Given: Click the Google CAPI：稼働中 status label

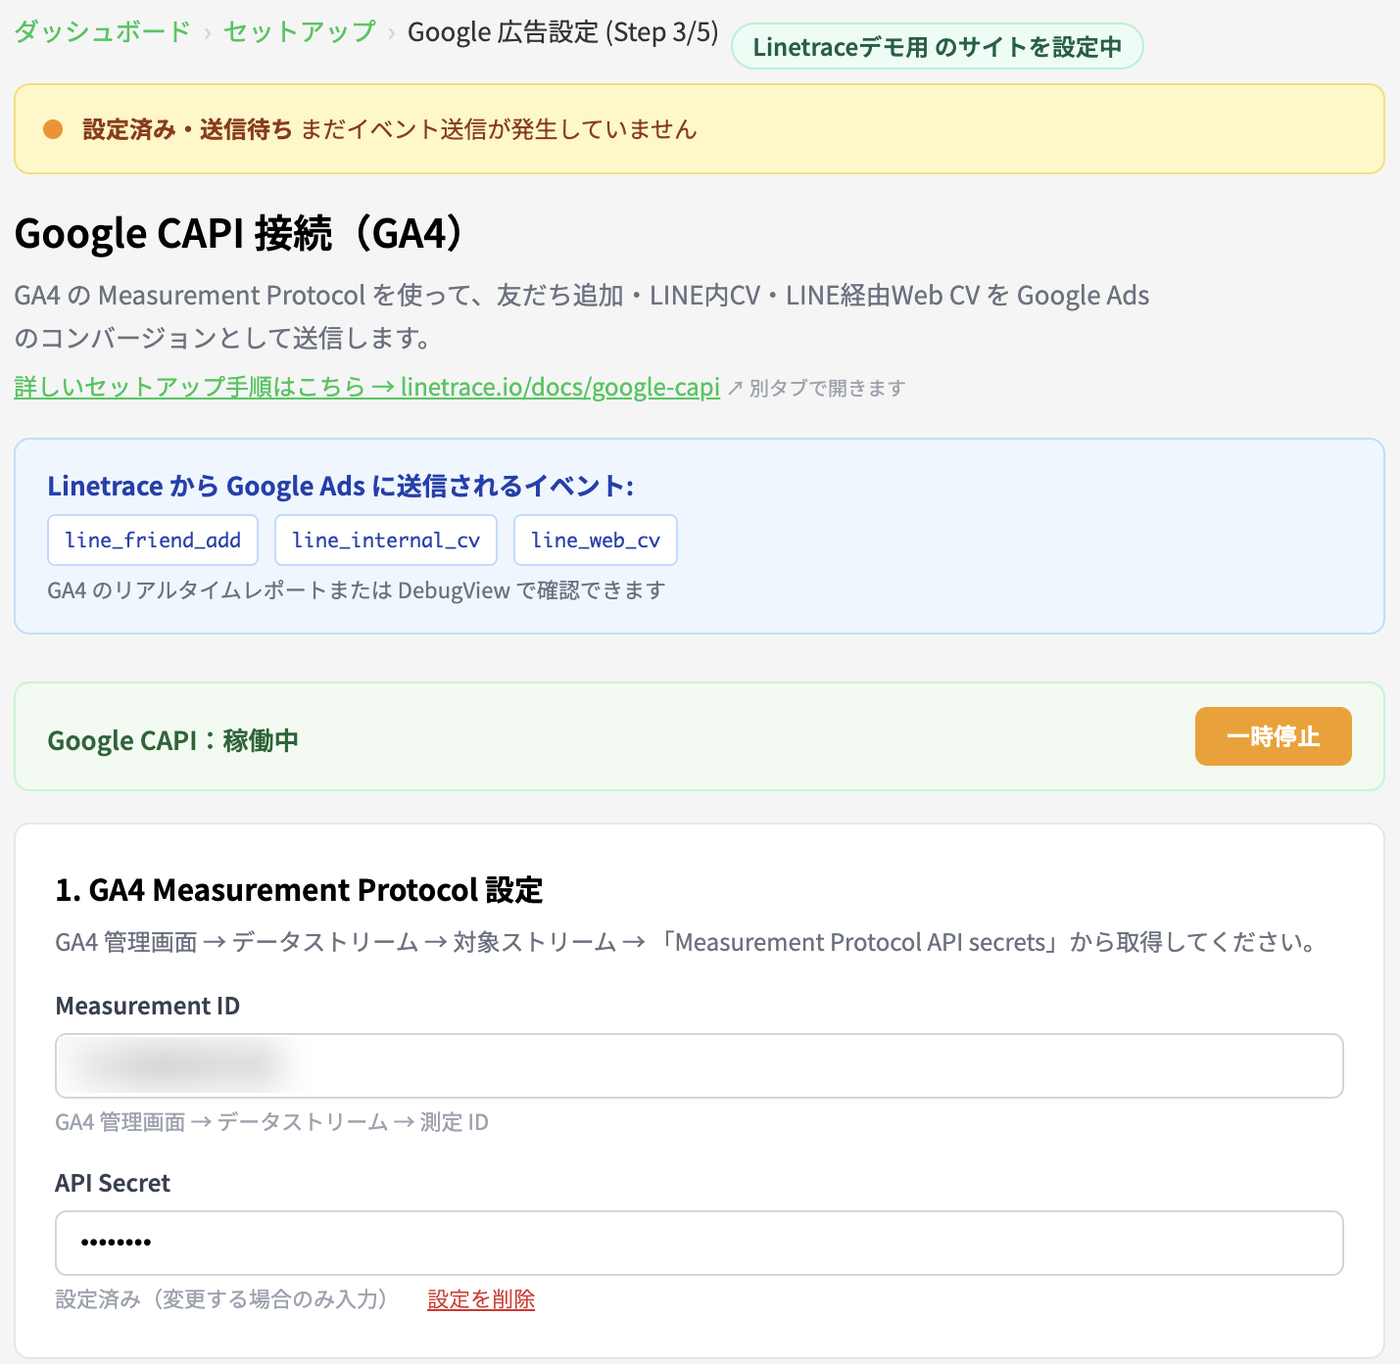Looking at the screenshot, I should [x=173, y=741].
